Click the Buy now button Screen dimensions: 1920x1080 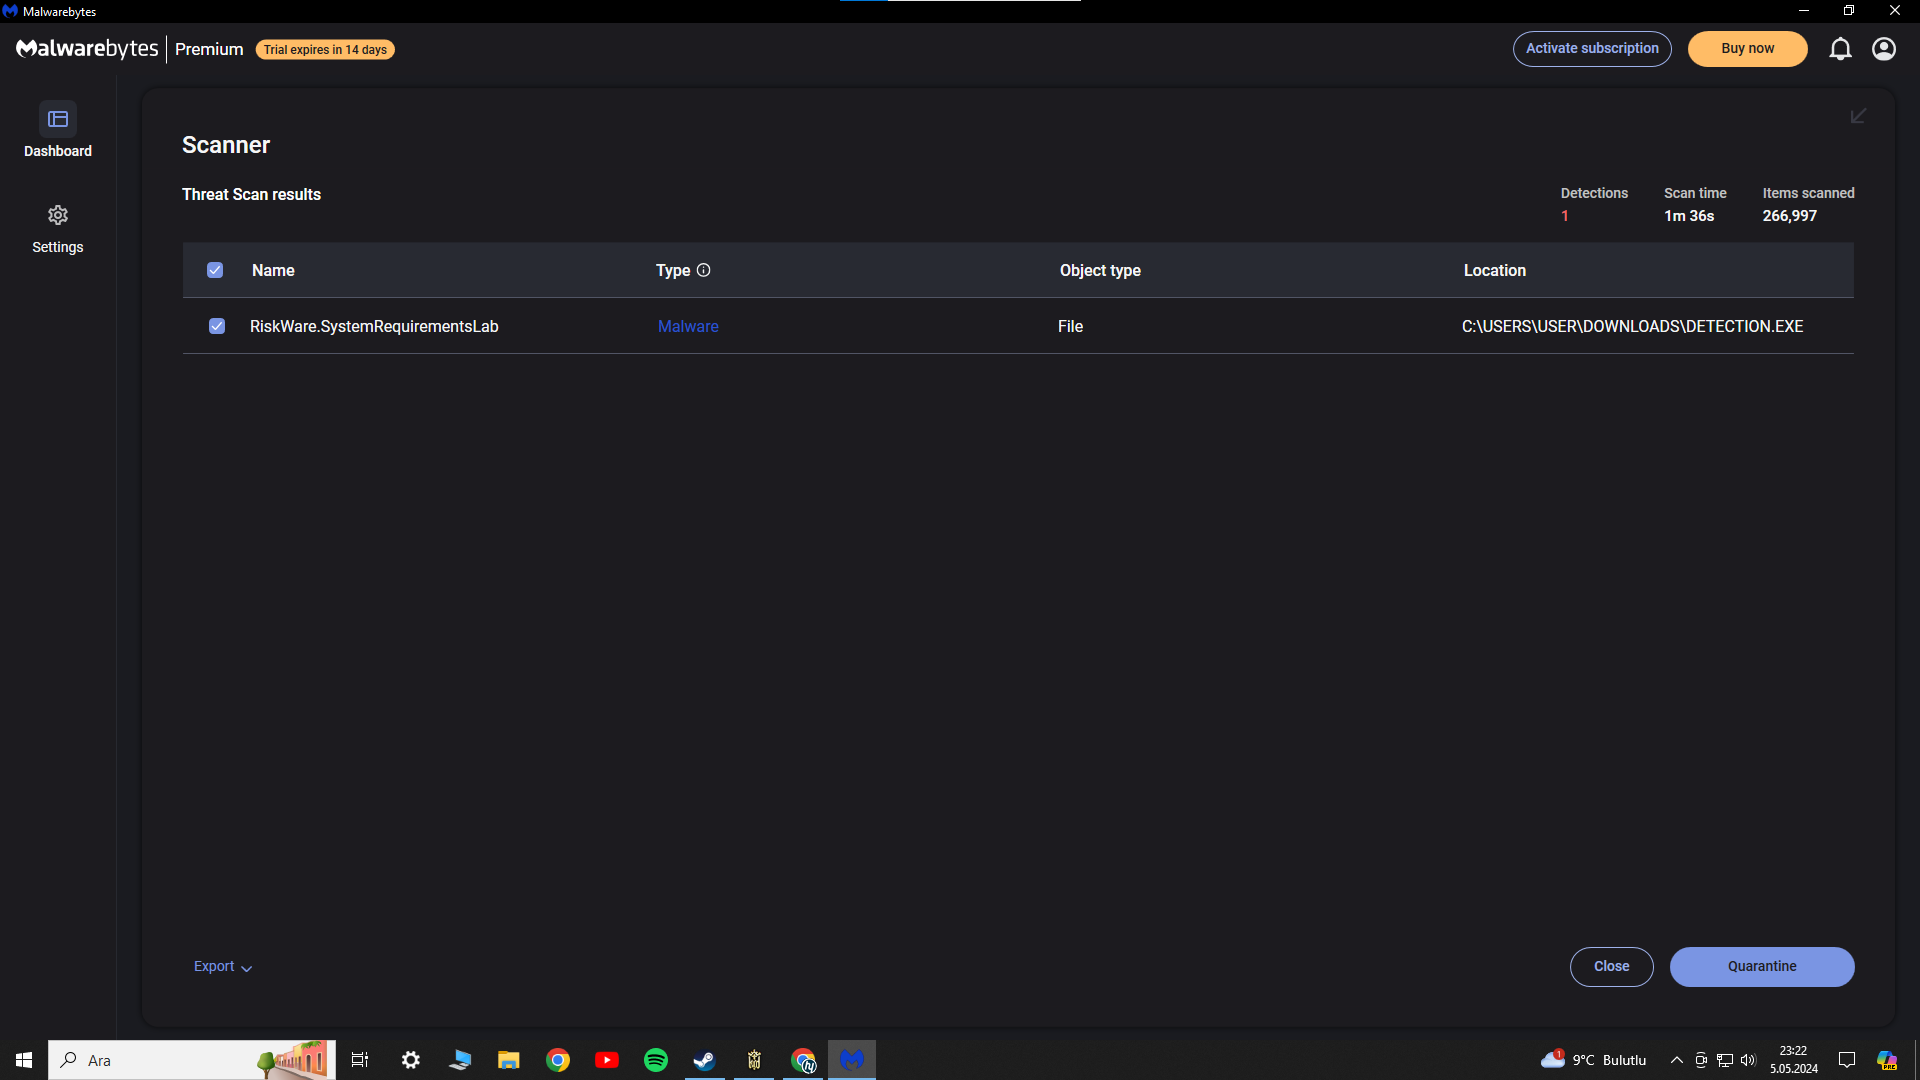1747,49
